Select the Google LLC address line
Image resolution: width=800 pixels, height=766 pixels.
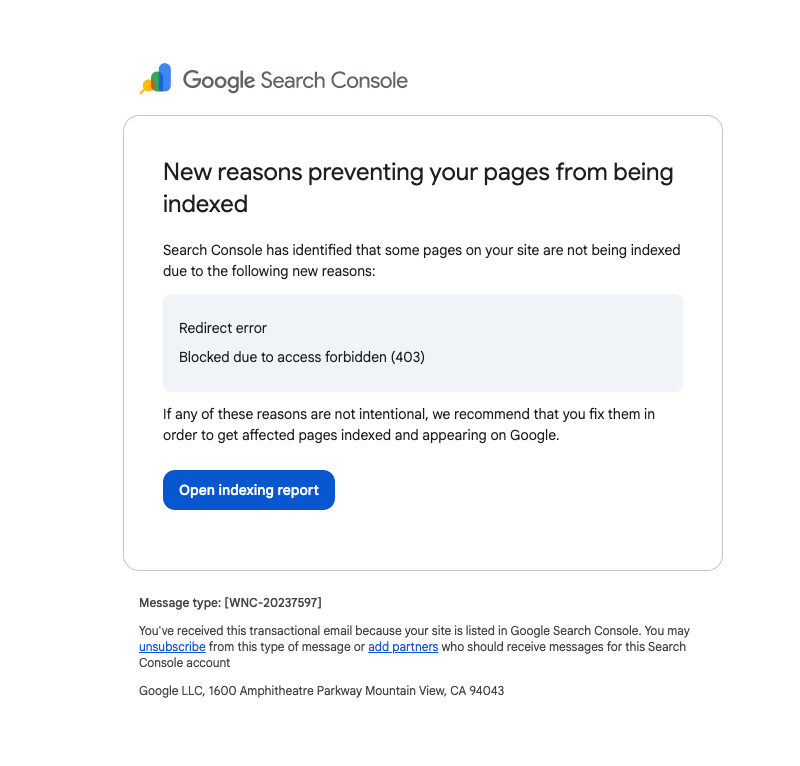coord(321,690)
